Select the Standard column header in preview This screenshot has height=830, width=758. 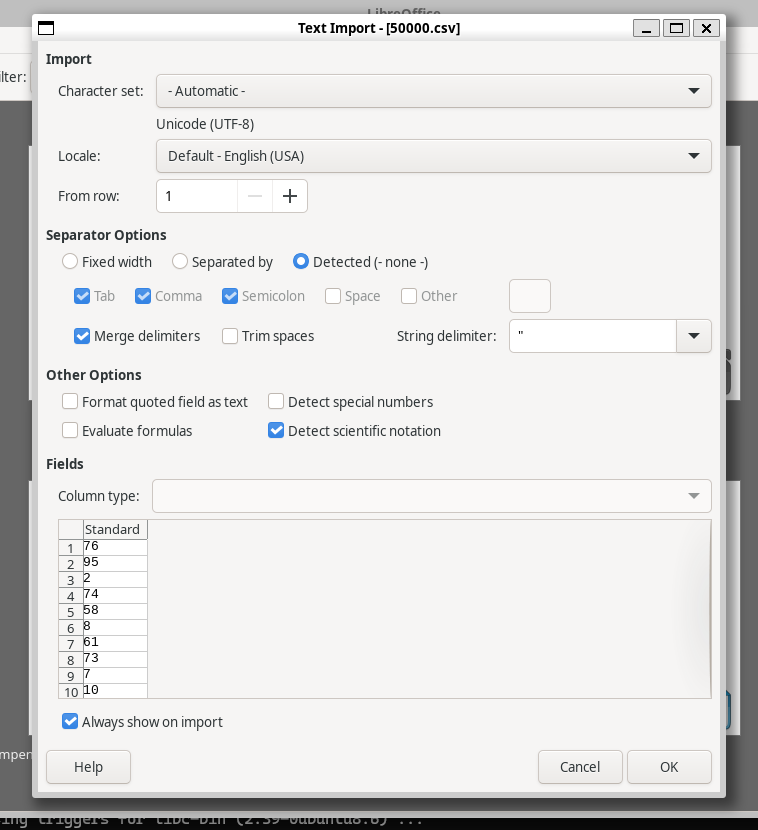(112, 529)
